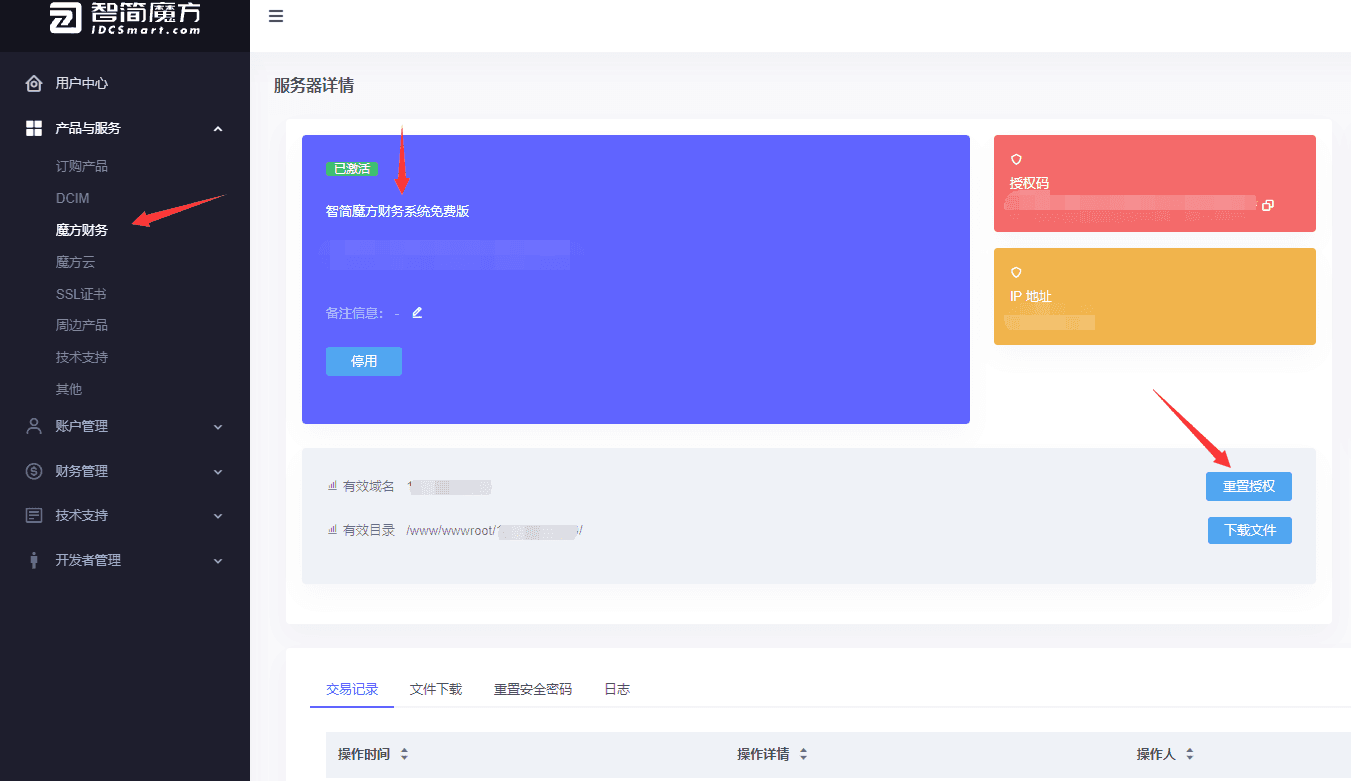The width and height of the screenshot is (1351, 781).
Task: Switch to 文件下载 tab
Action: pyautogui.click(x=436, y=689)
